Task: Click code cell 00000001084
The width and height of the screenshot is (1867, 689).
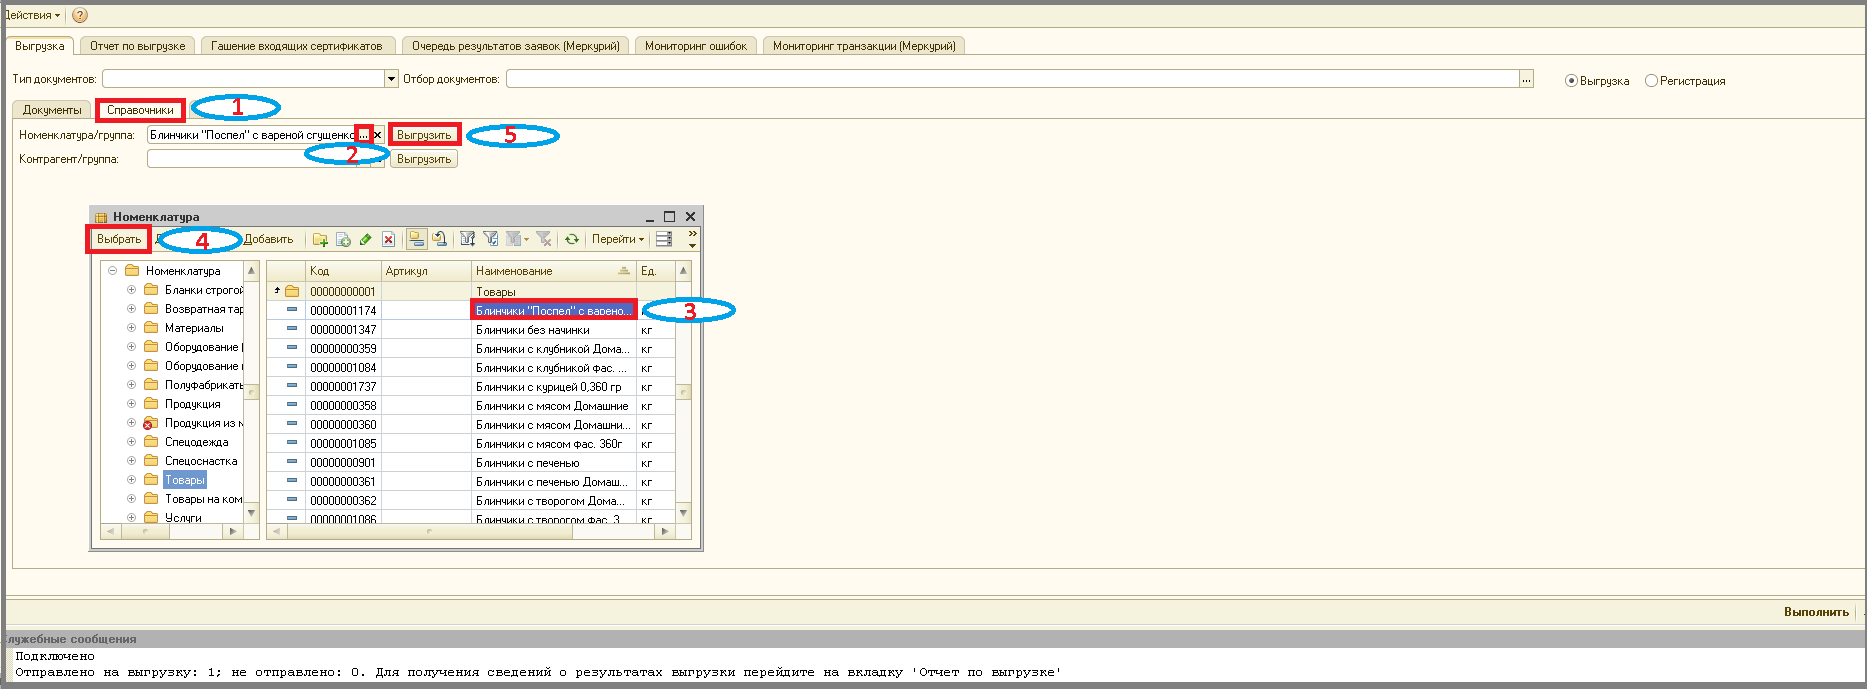Action: pos(343,367)
